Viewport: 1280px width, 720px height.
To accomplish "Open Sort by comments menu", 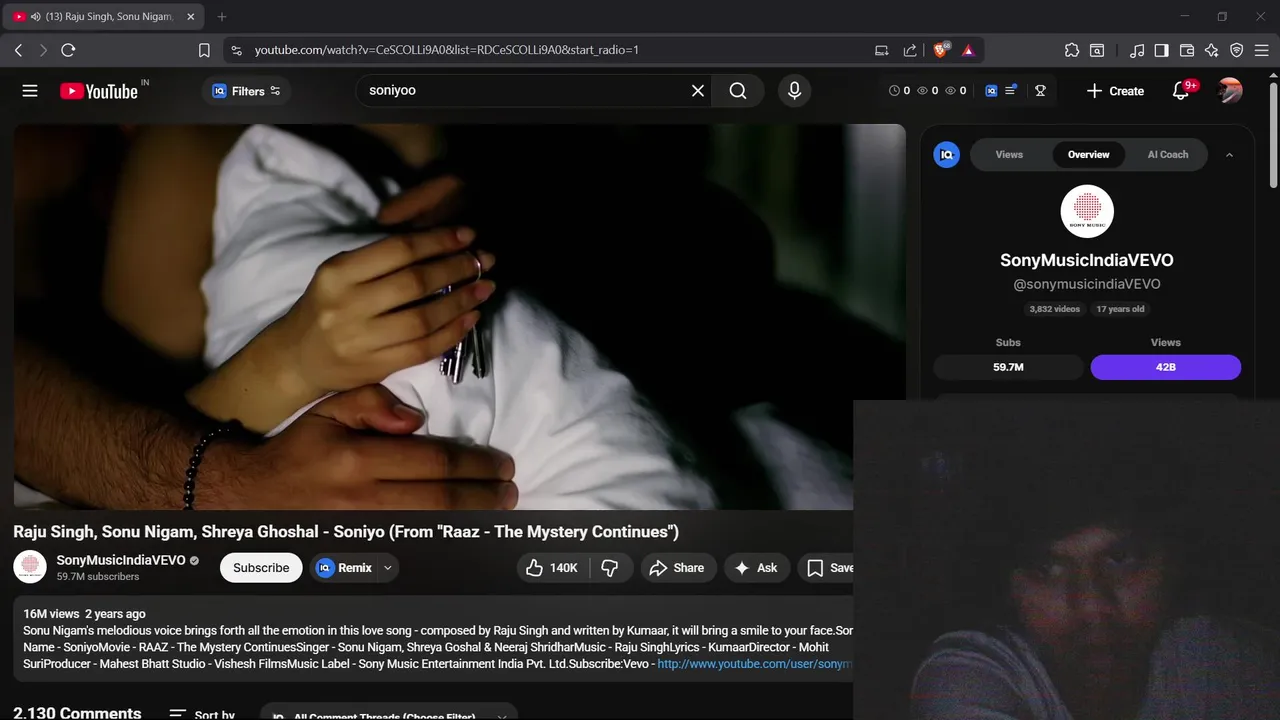I will [202, 714].
